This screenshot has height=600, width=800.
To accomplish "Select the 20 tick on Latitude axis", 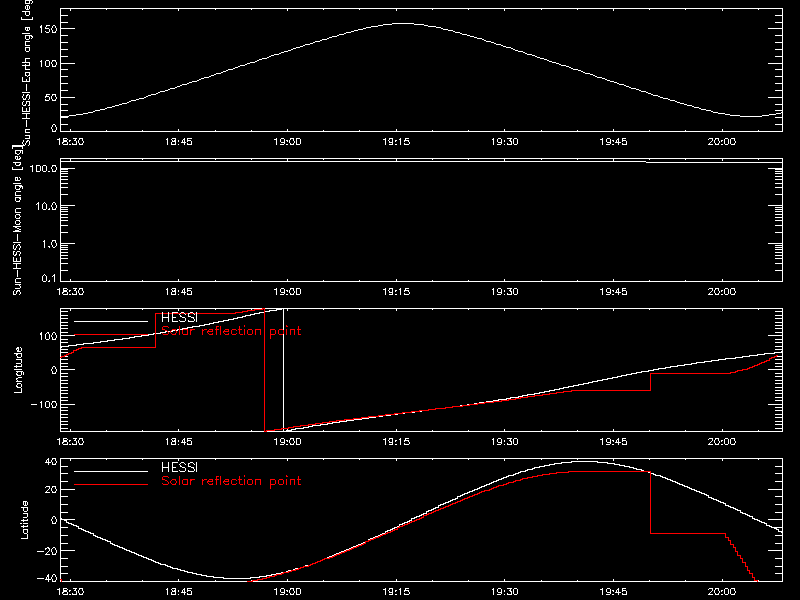I will click(x=51, y=490).
